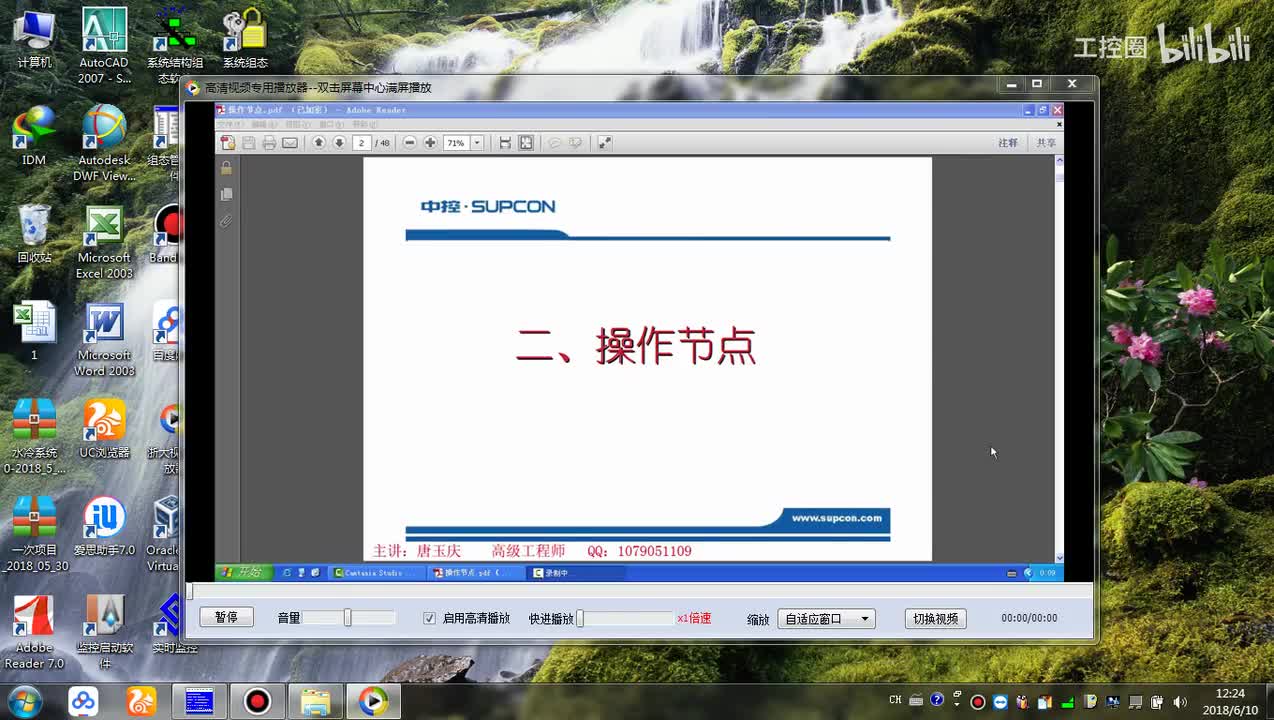Viewport: 1274px width, 720px height.
Task: Open the 注释 comments pane
Action: pos(1008,143)
